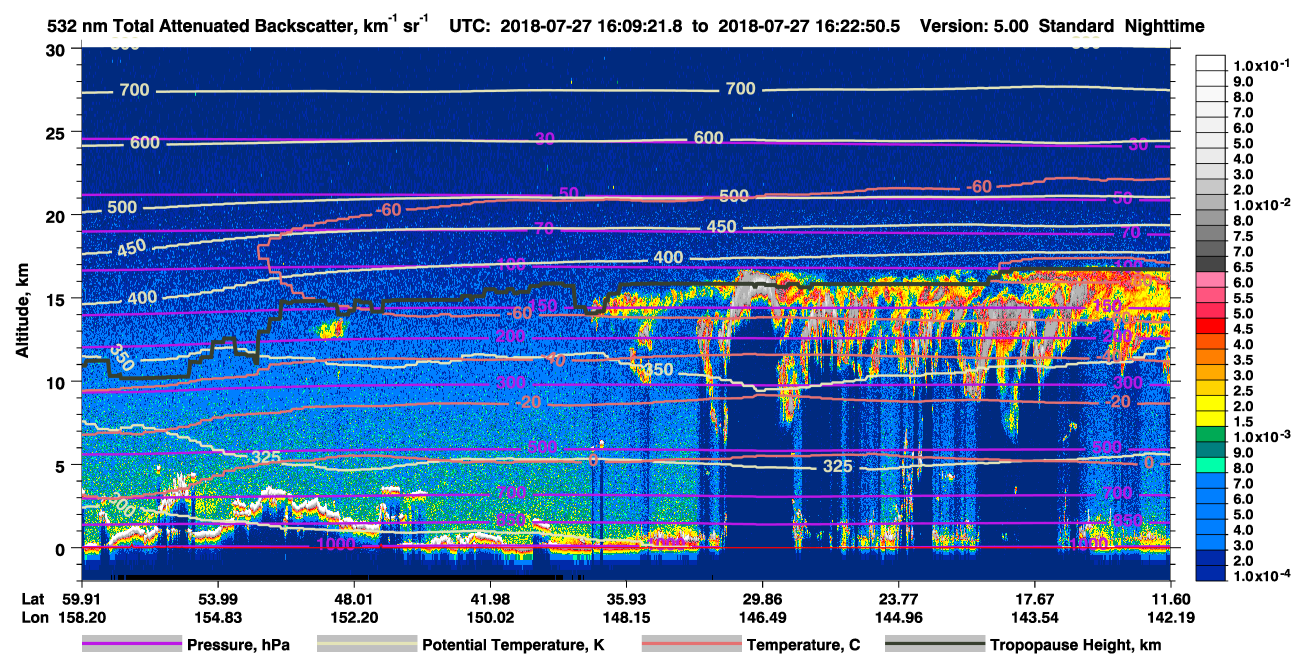
Task: Click the Pressure, hPa legend label
Action: (238, 646)
